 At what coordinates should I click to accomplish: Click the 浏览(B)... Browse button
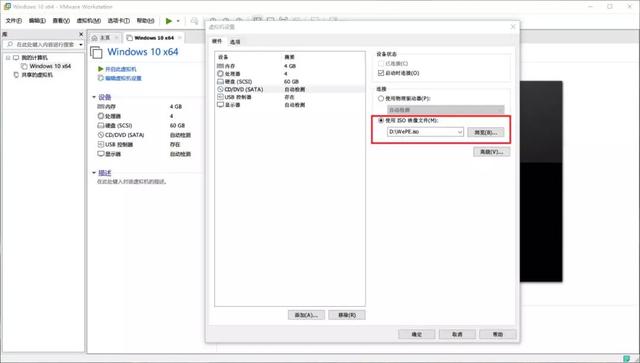tap(486, 132)
